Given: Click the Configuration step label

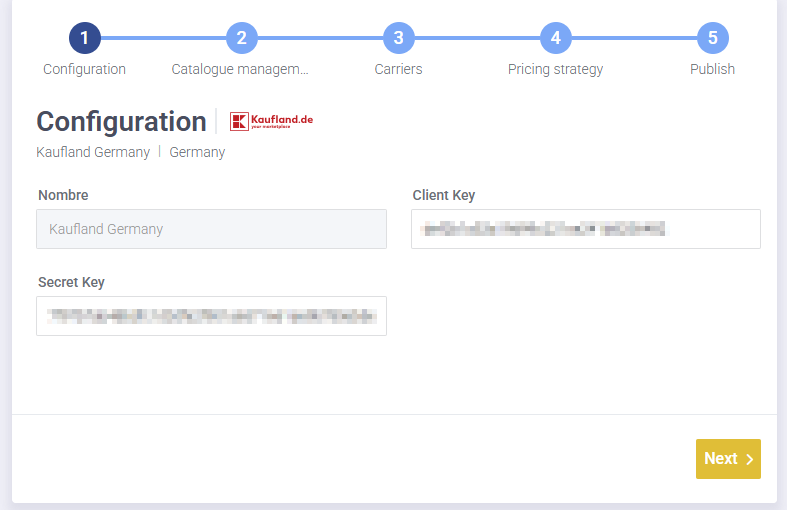Looking at the screenshot, I should click(84, 69).
